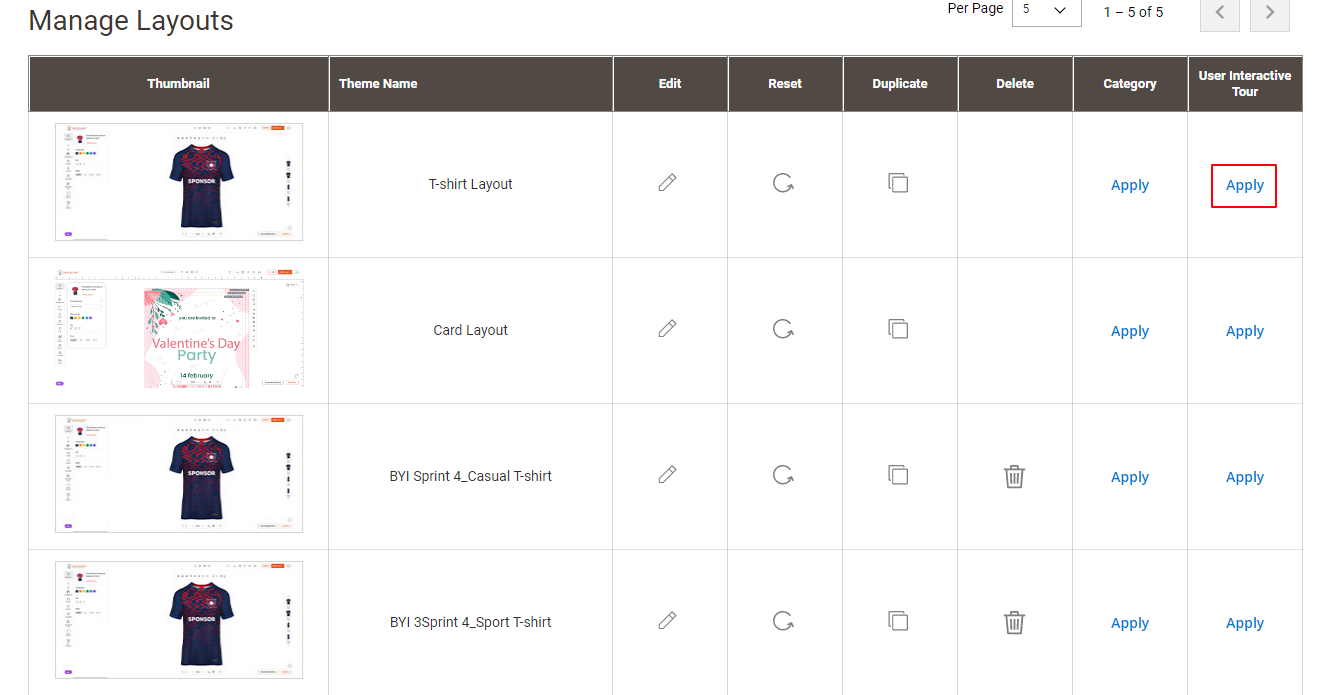Image resolution: width=1323 pixels, height=695 pixels.
Task: Apply Category to BYI Sprint 4_Casual T-shirt
Action: [1129, 477]
